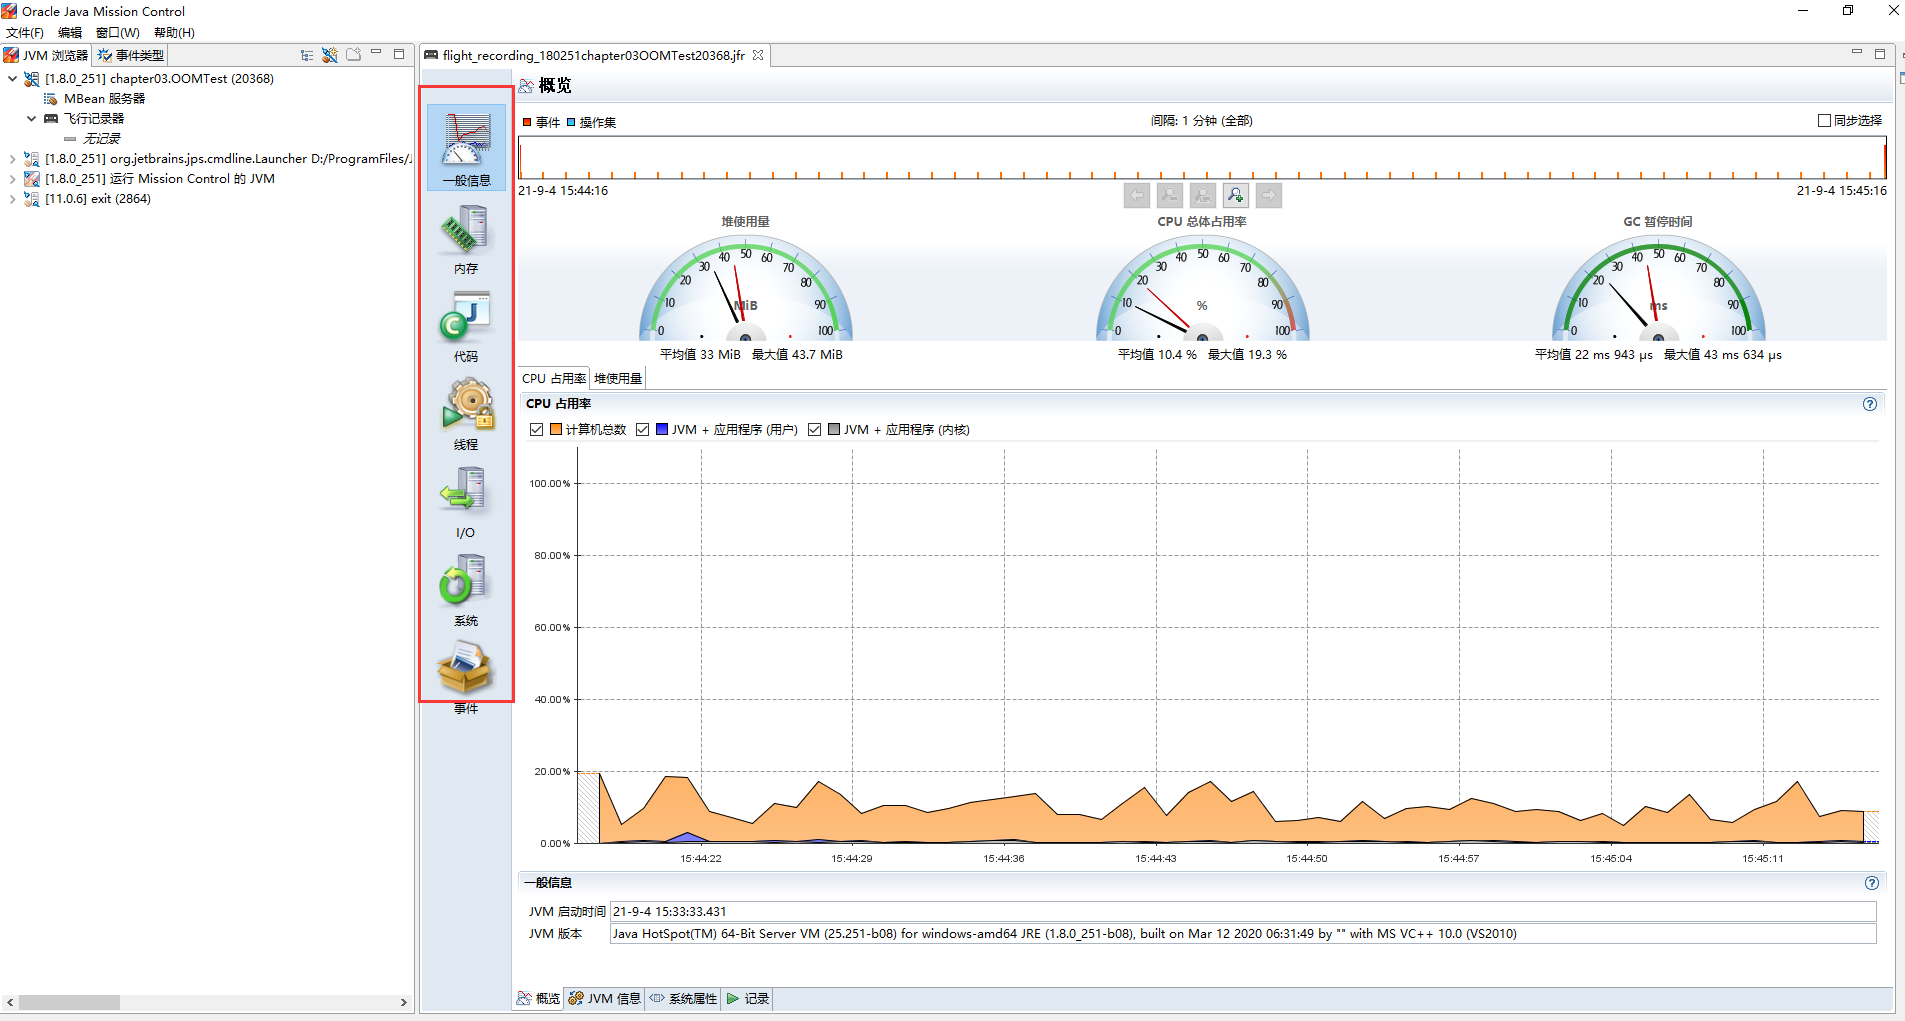This screenshot has height=1021, width=1905.
Task: Open the 线程 (Threads) page icon
Action: [464, 412]
